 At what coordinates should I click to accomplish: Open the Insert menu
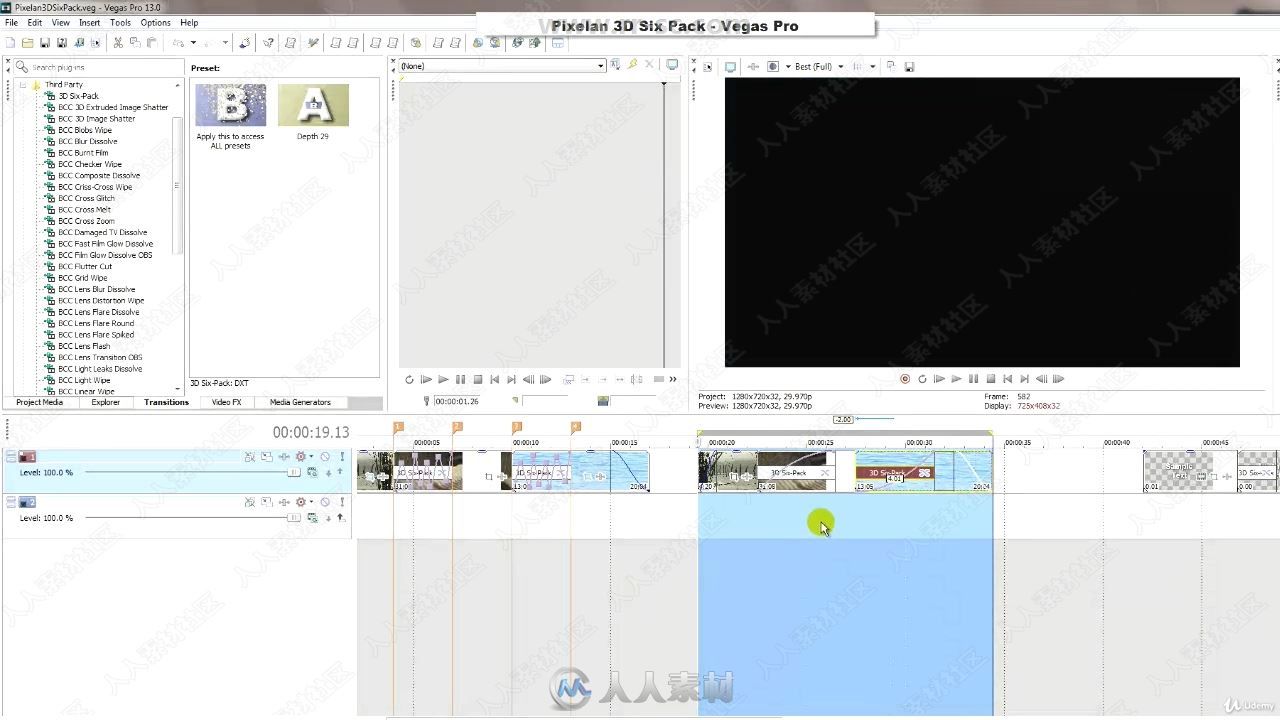pyautogui.click(x=89, y=22)
